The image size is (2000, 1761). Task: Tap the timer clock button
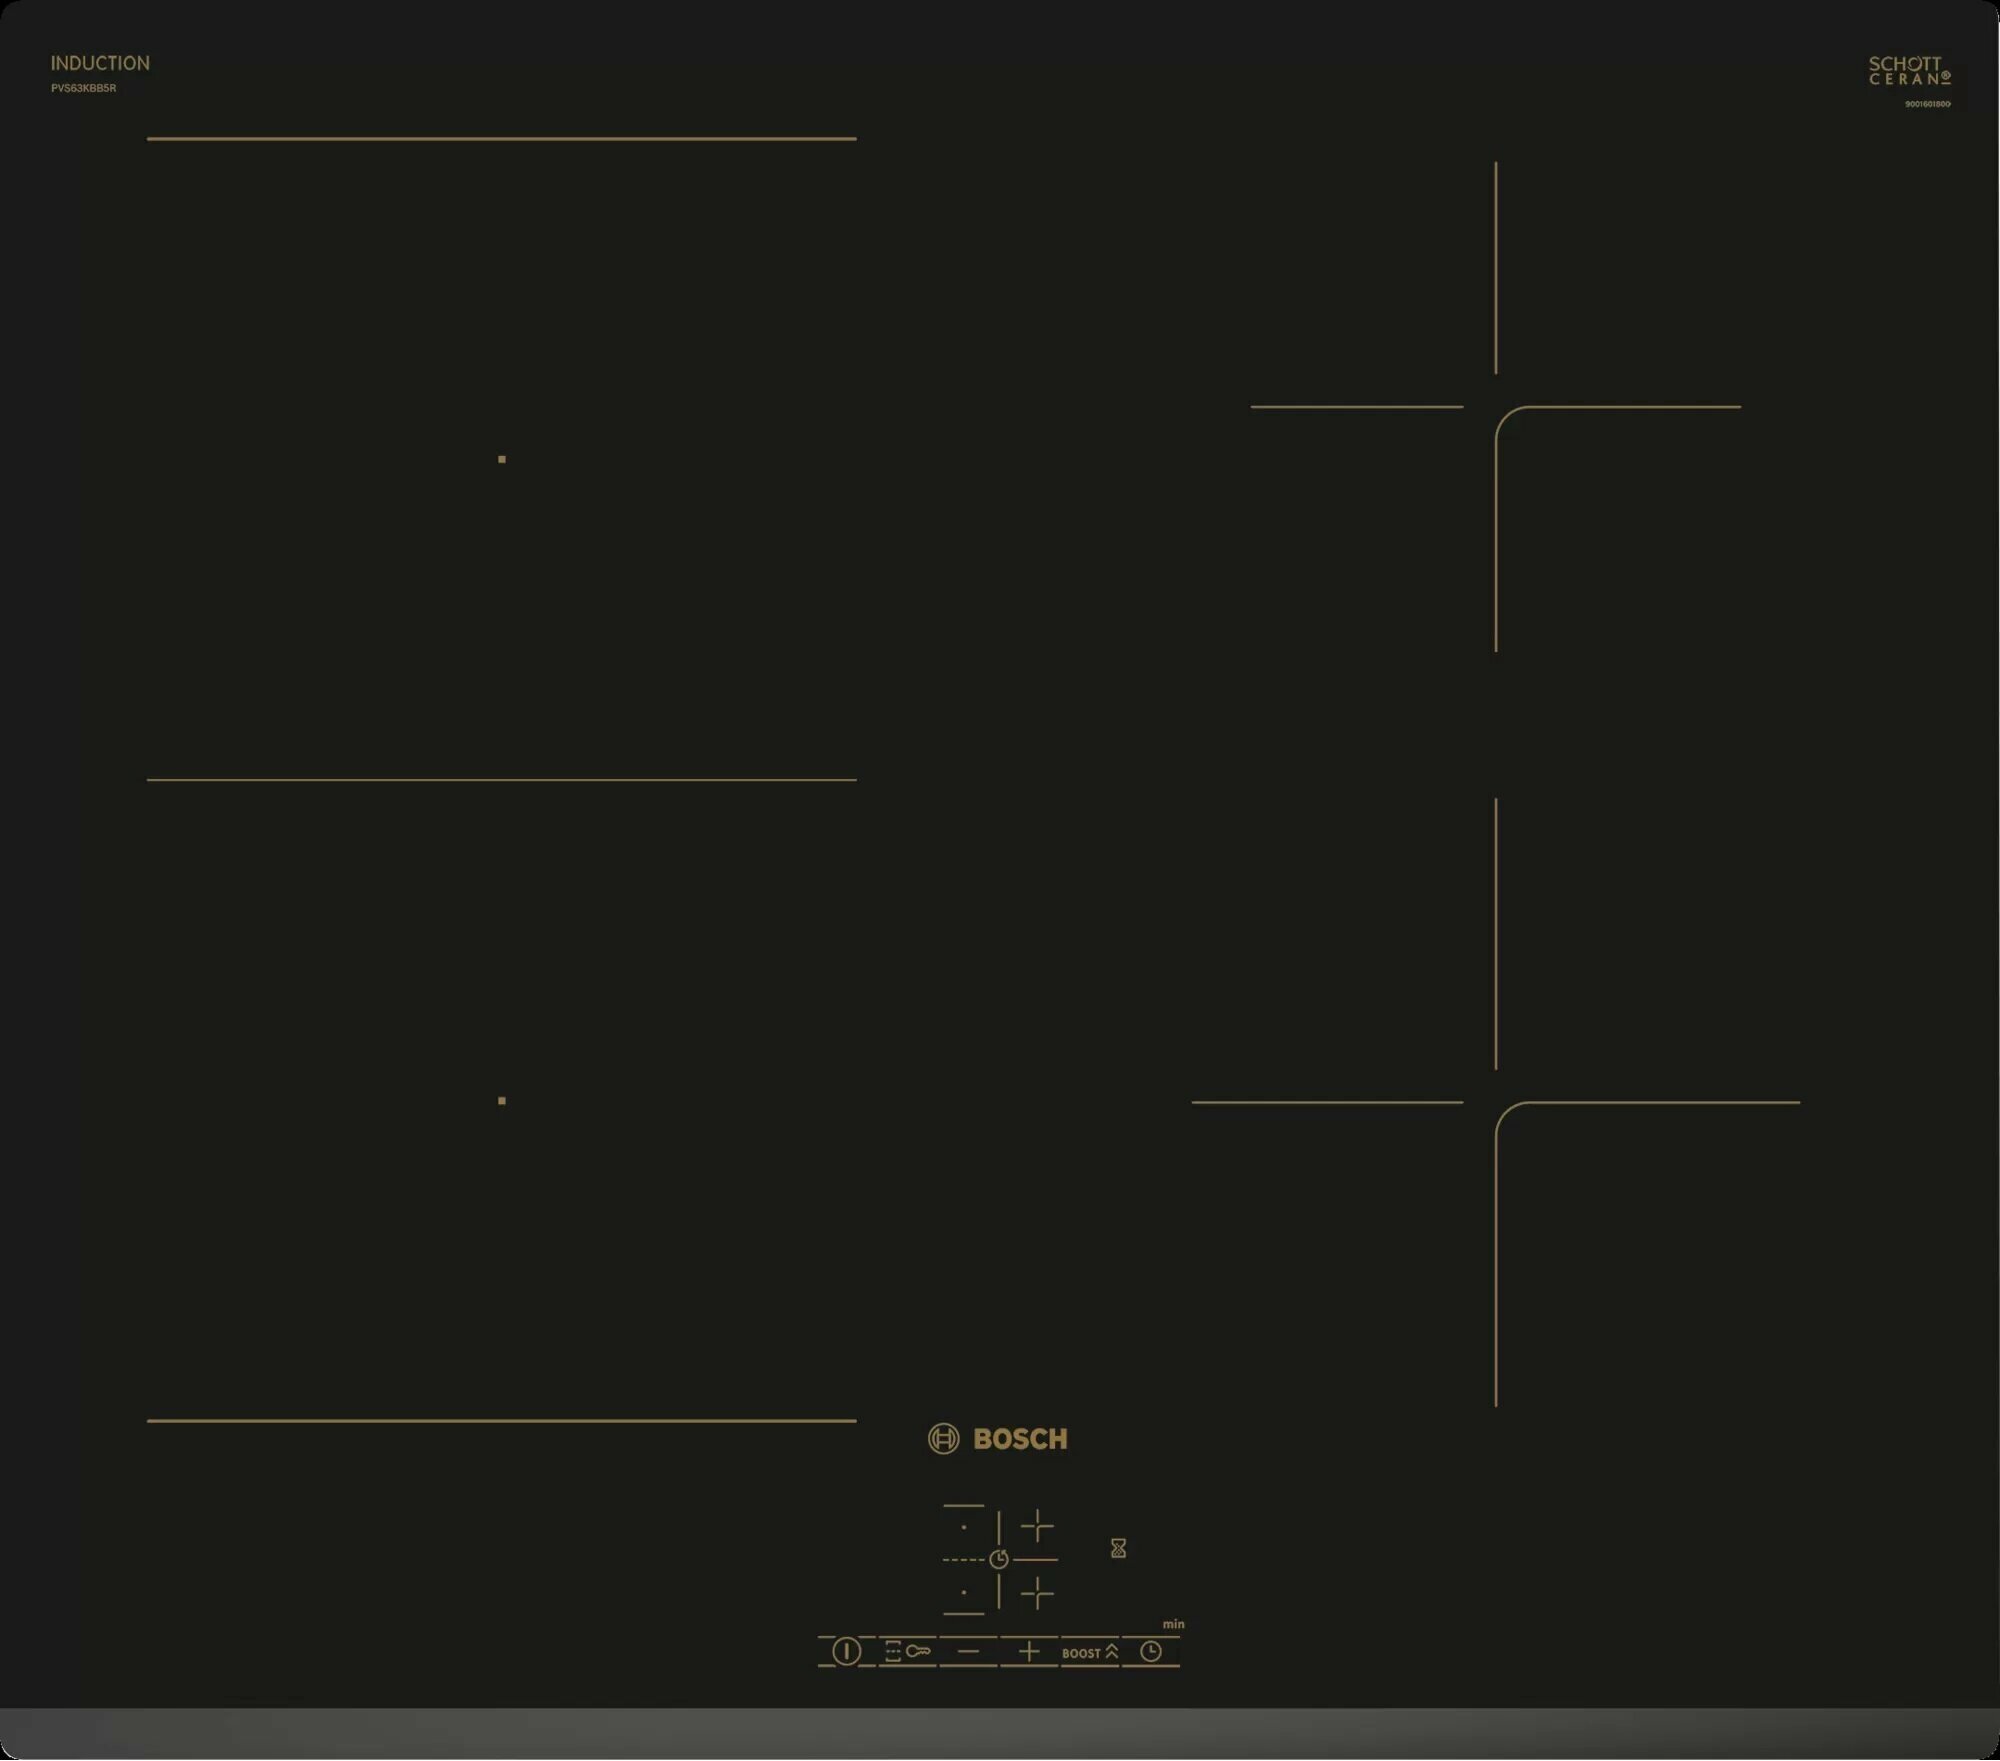1151,1652
